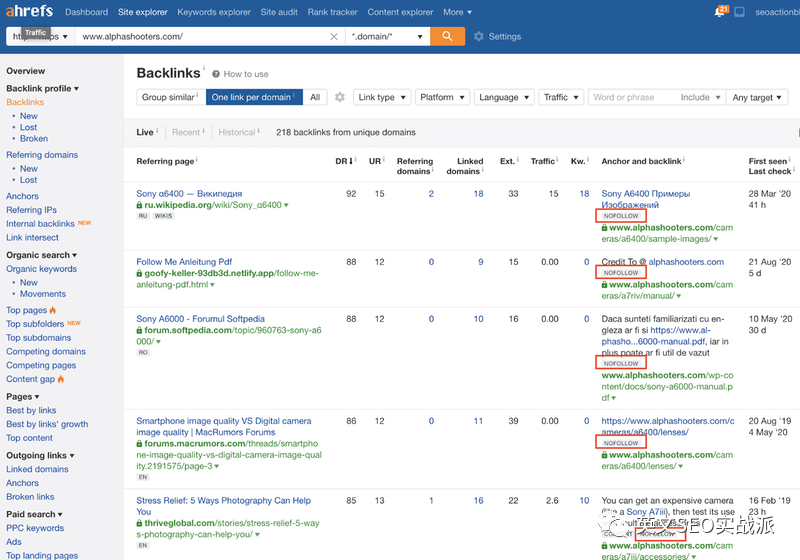
Task: Open Best by links in sidebar
Action: [31, 411]
